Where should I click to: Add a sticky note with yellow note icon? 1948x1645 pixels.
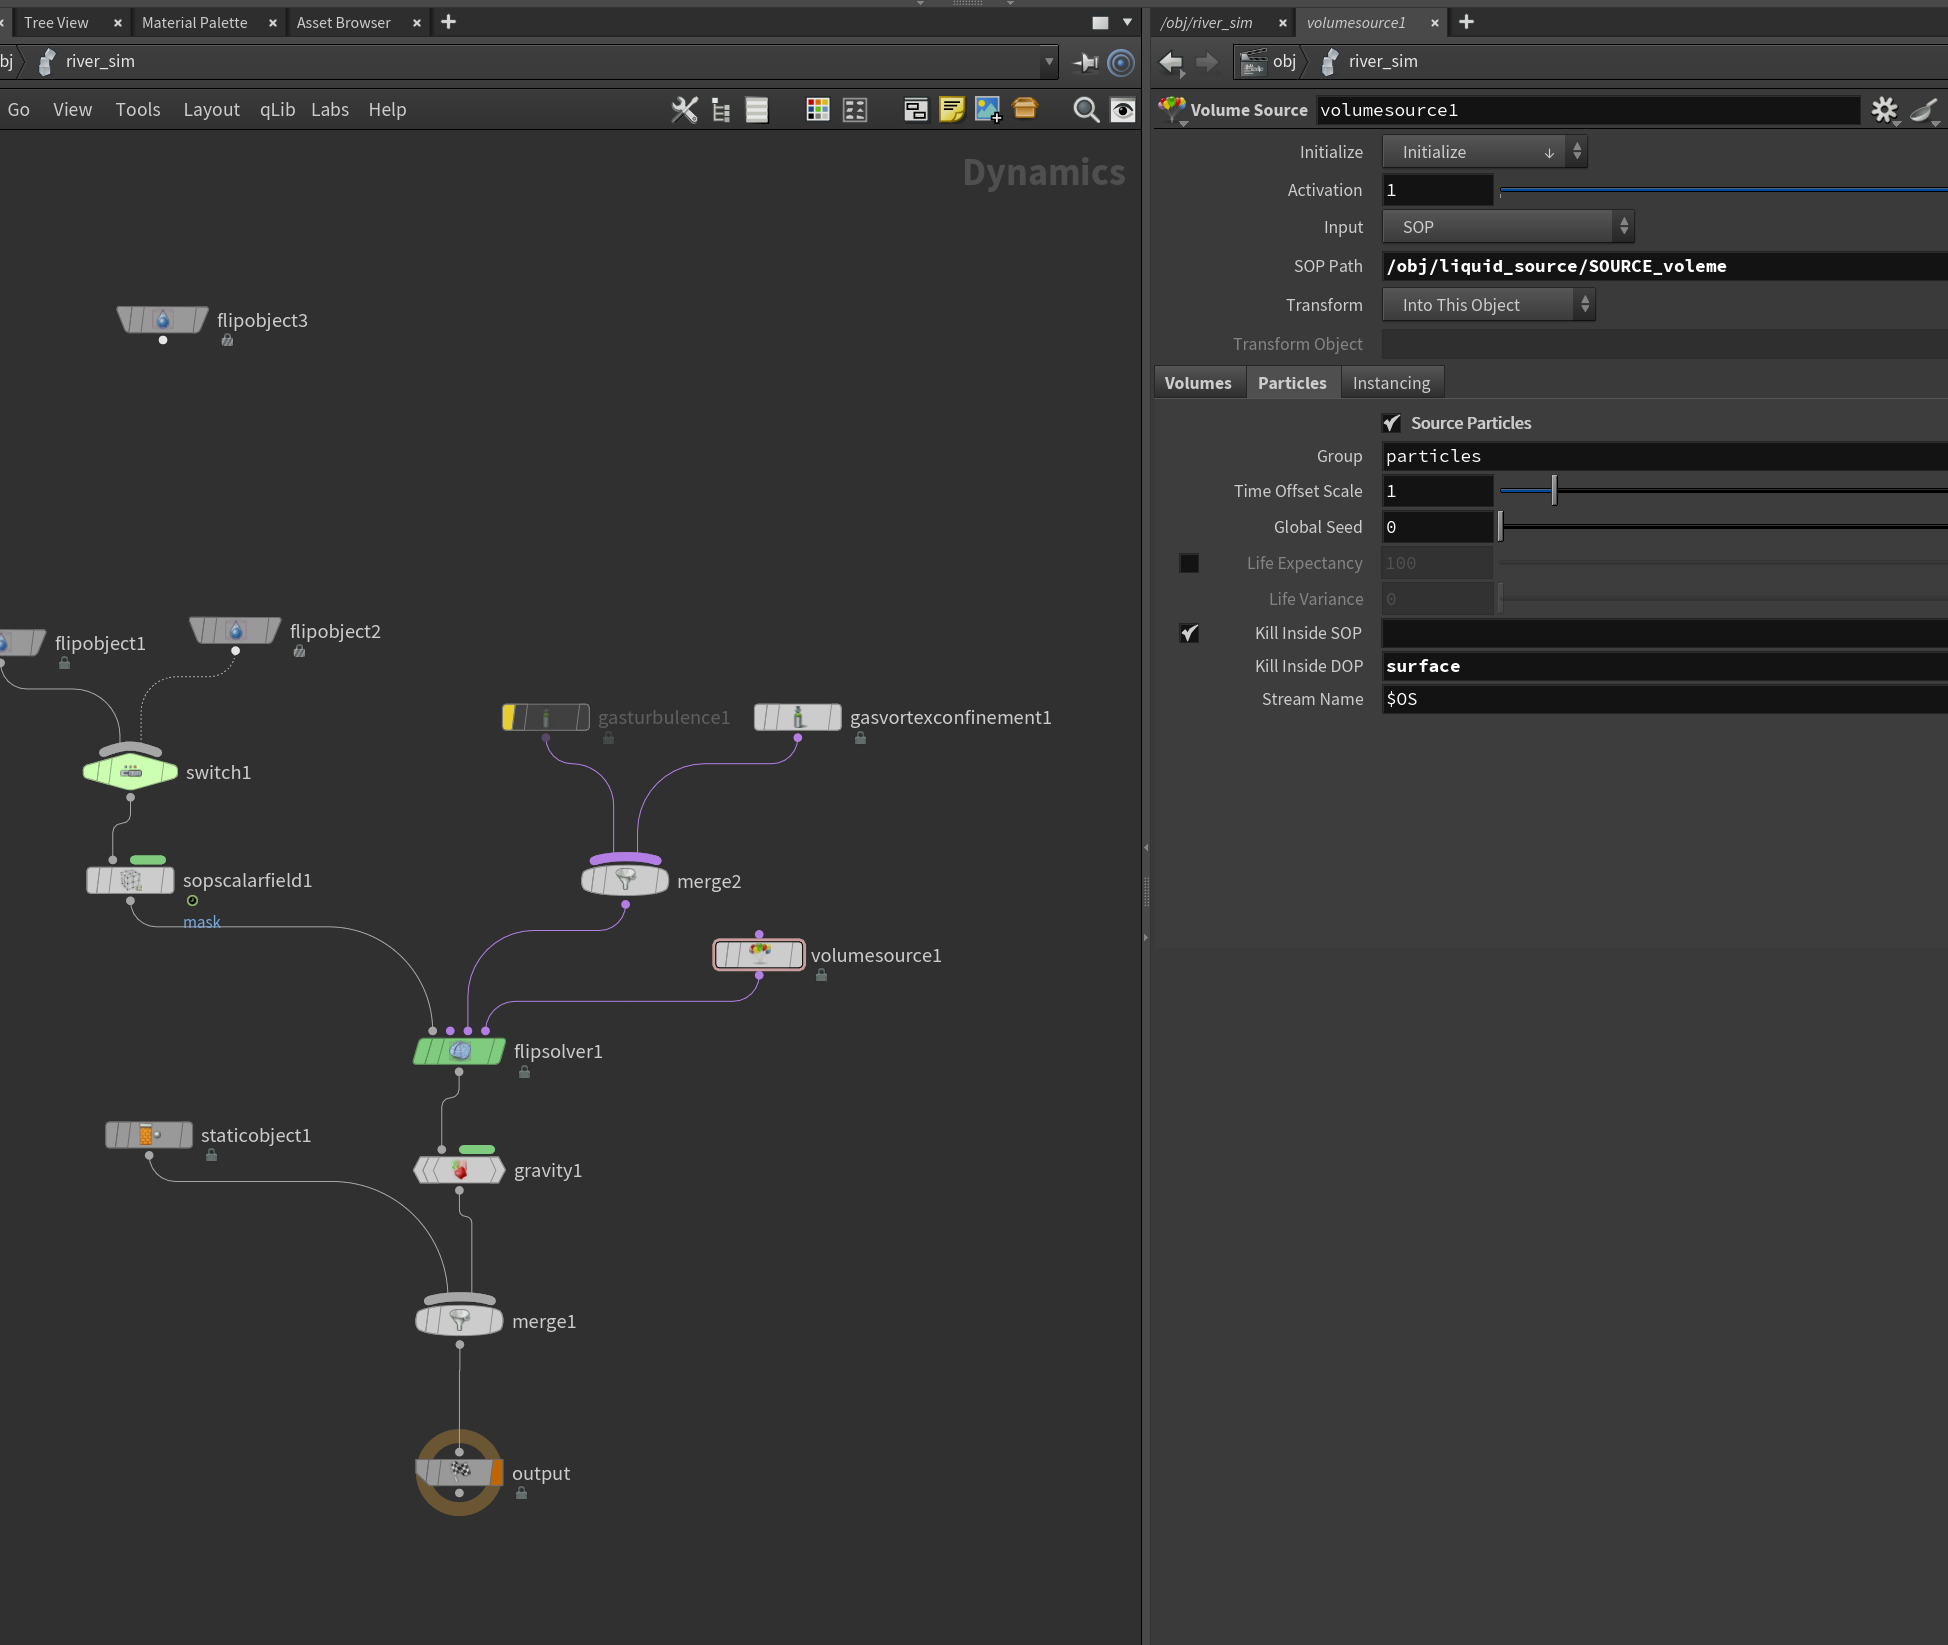click(951, 110)
